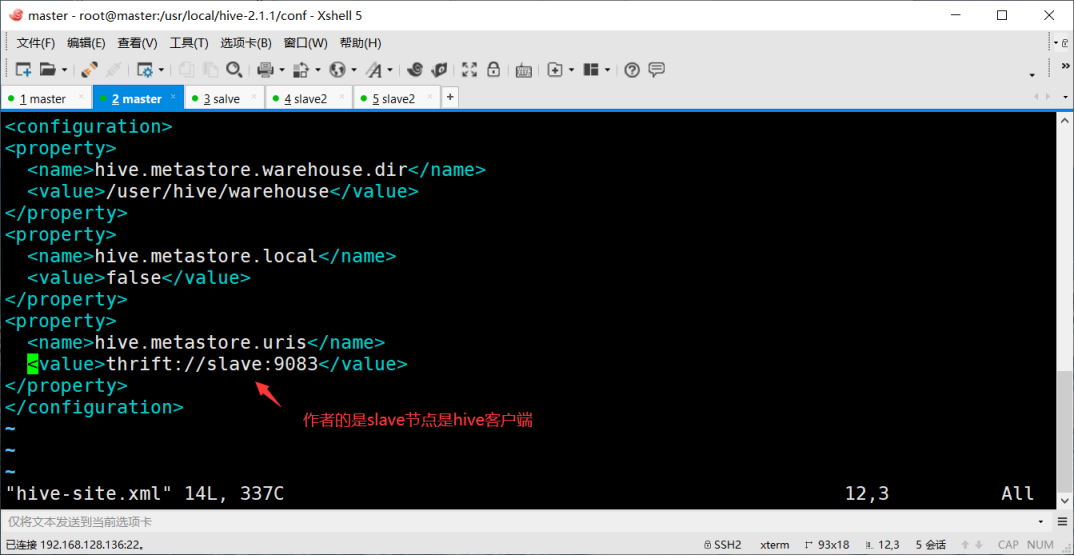Expand the globe encoding dropdown arrow
The image size is (1075, 556).
point(354,70)
